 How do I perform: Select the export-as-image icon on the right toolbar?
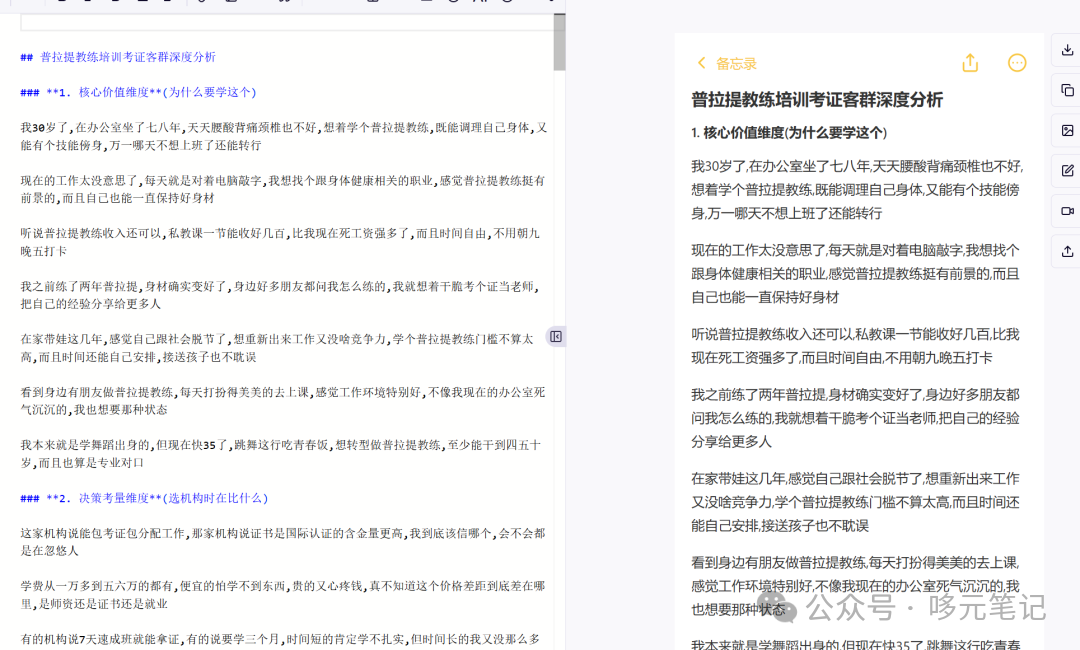(1068, 130)
